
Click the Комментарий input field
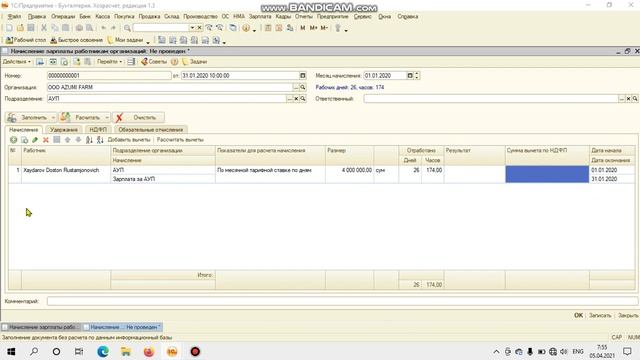342,301
